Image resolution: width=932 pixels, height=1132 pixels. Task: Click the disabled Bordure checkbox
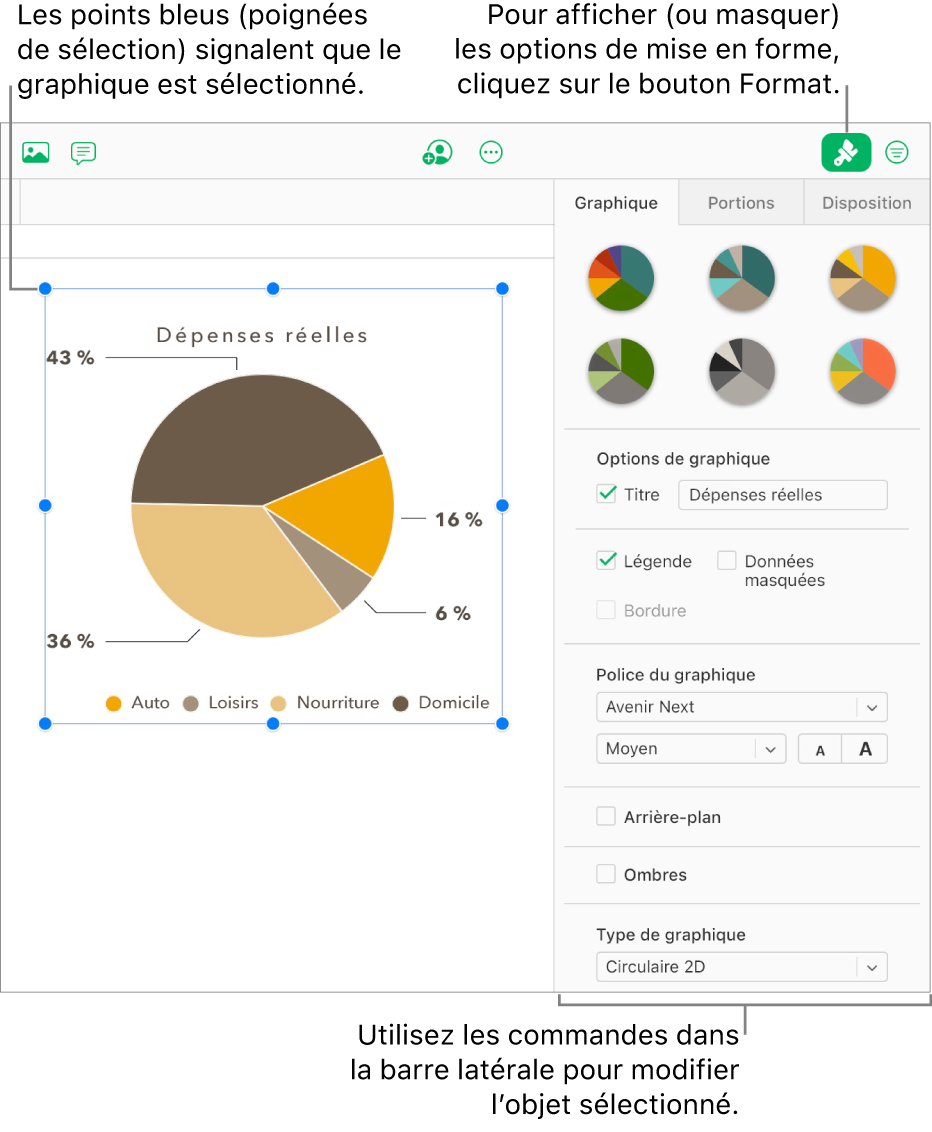tap(606, 610)
